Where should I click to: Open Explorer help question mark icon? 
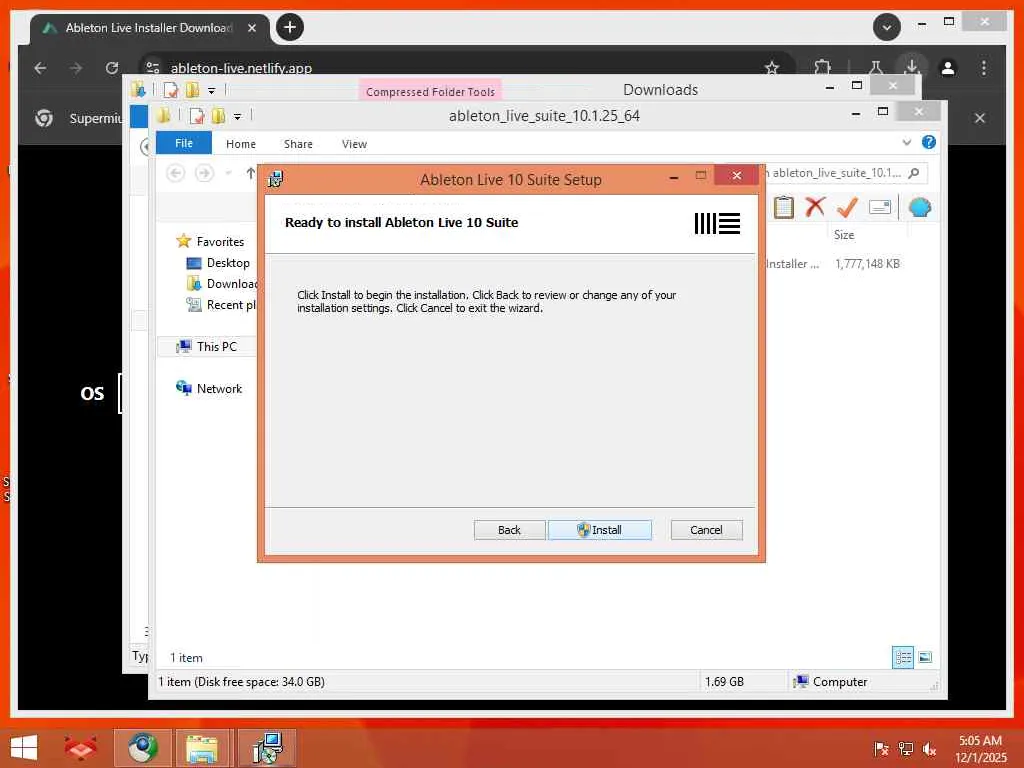coord(929,142)
